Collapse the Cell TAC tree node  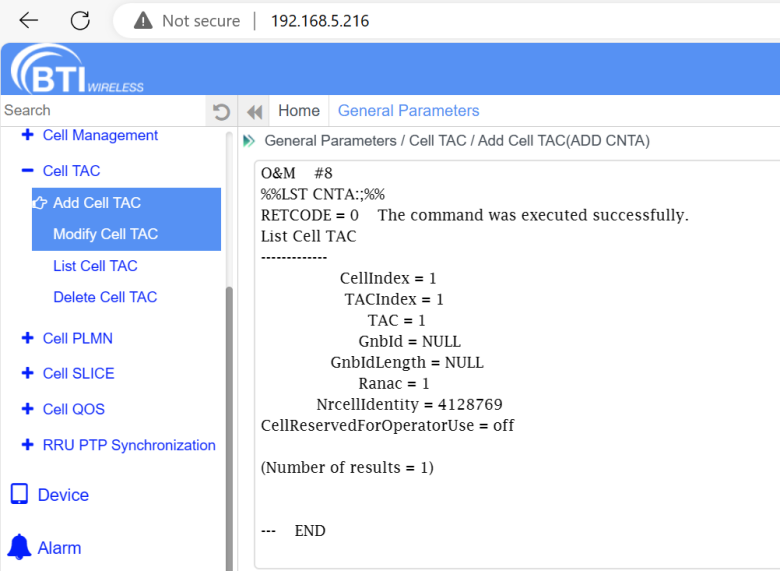(x=27, y=171)
